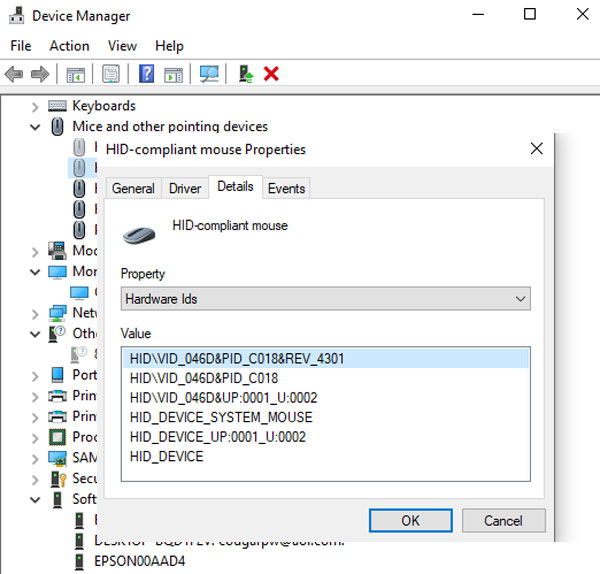This screenshot has width=600, height=574.
Task: Maximize the Device Manager window
Action: [x=530, y=15]
